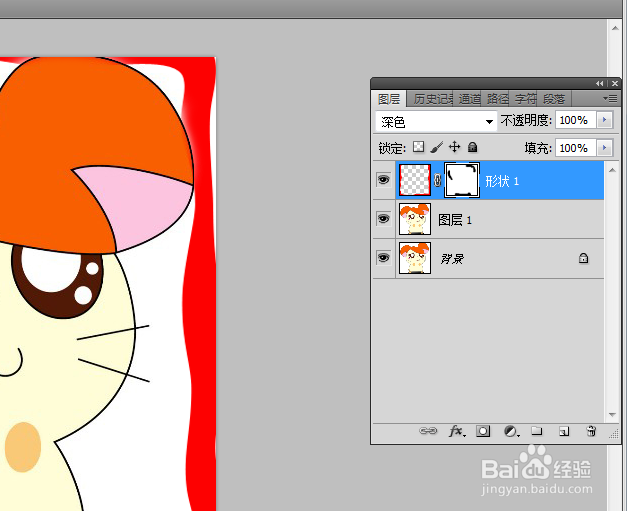Click lock position move icon

pos(455,147)
